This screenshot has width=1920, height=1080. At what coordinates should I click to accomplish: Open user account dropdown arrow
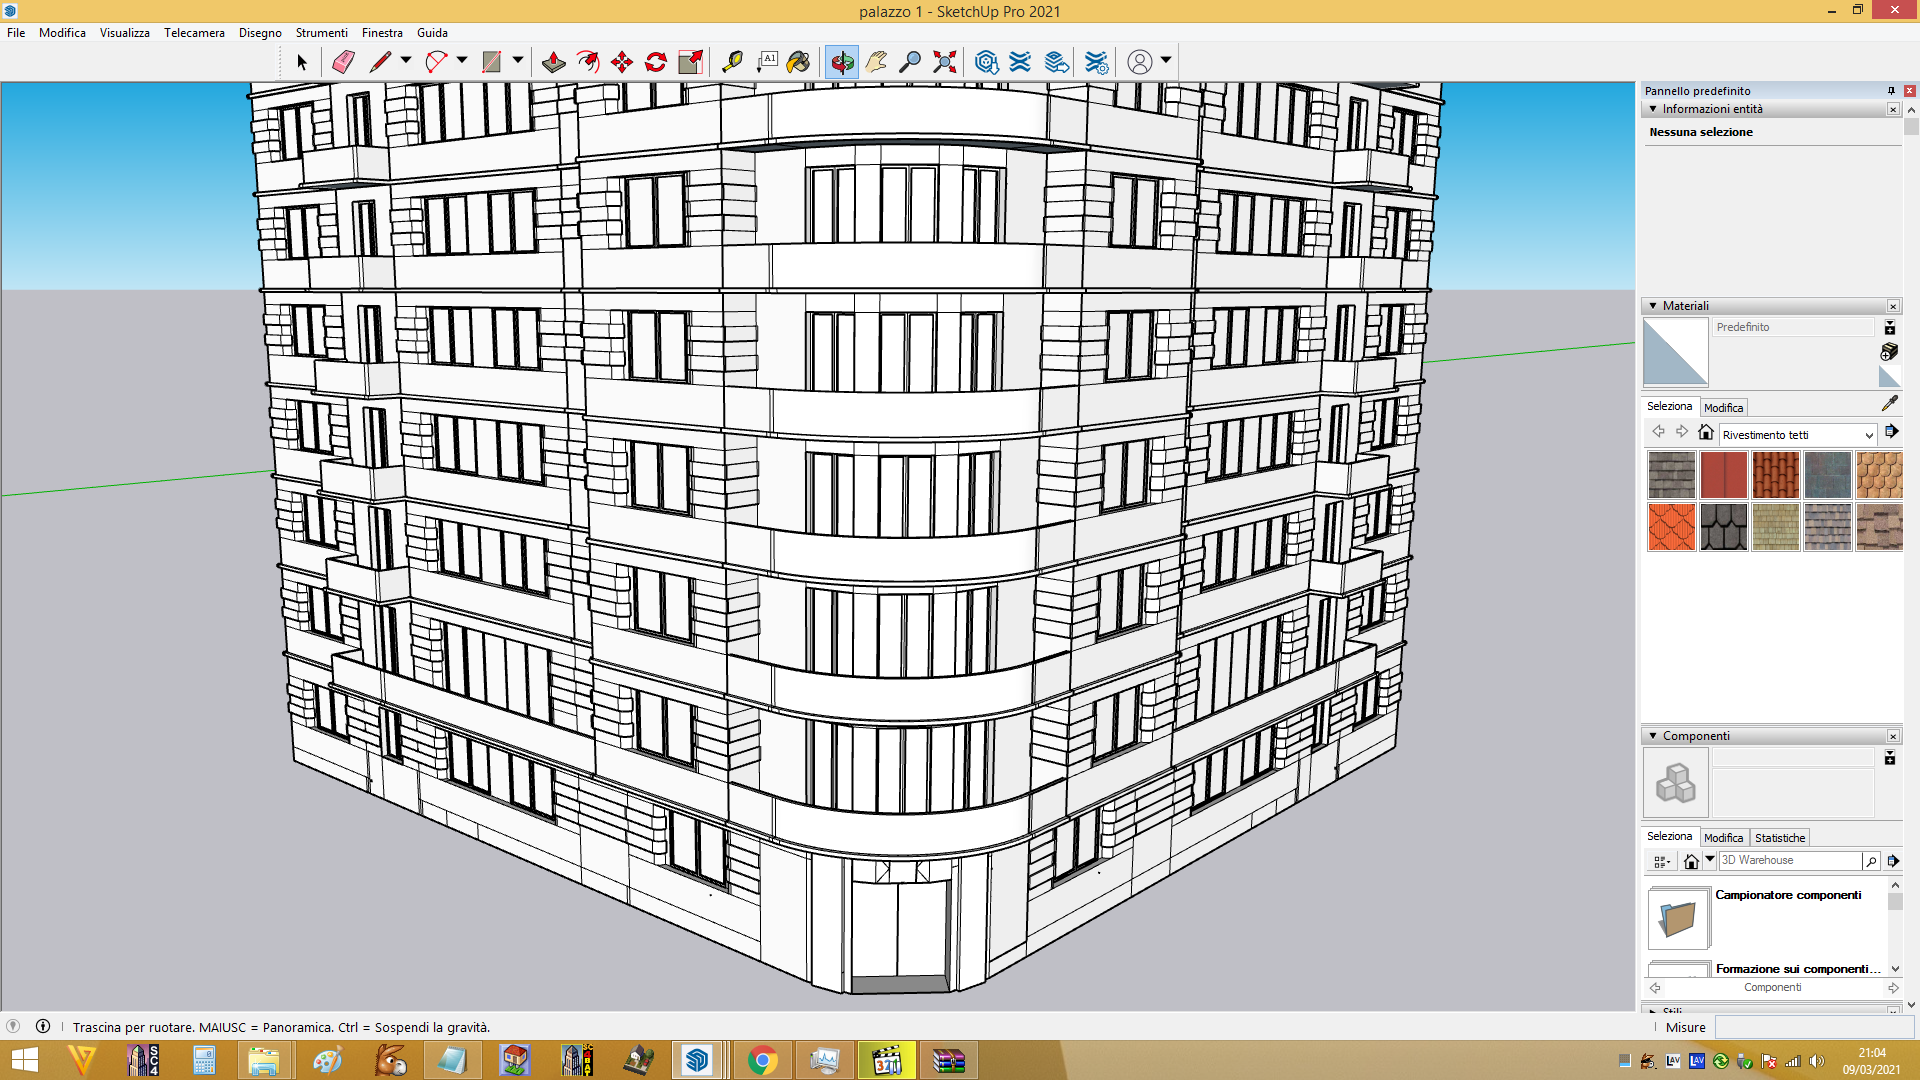[x=1166, y=60]
